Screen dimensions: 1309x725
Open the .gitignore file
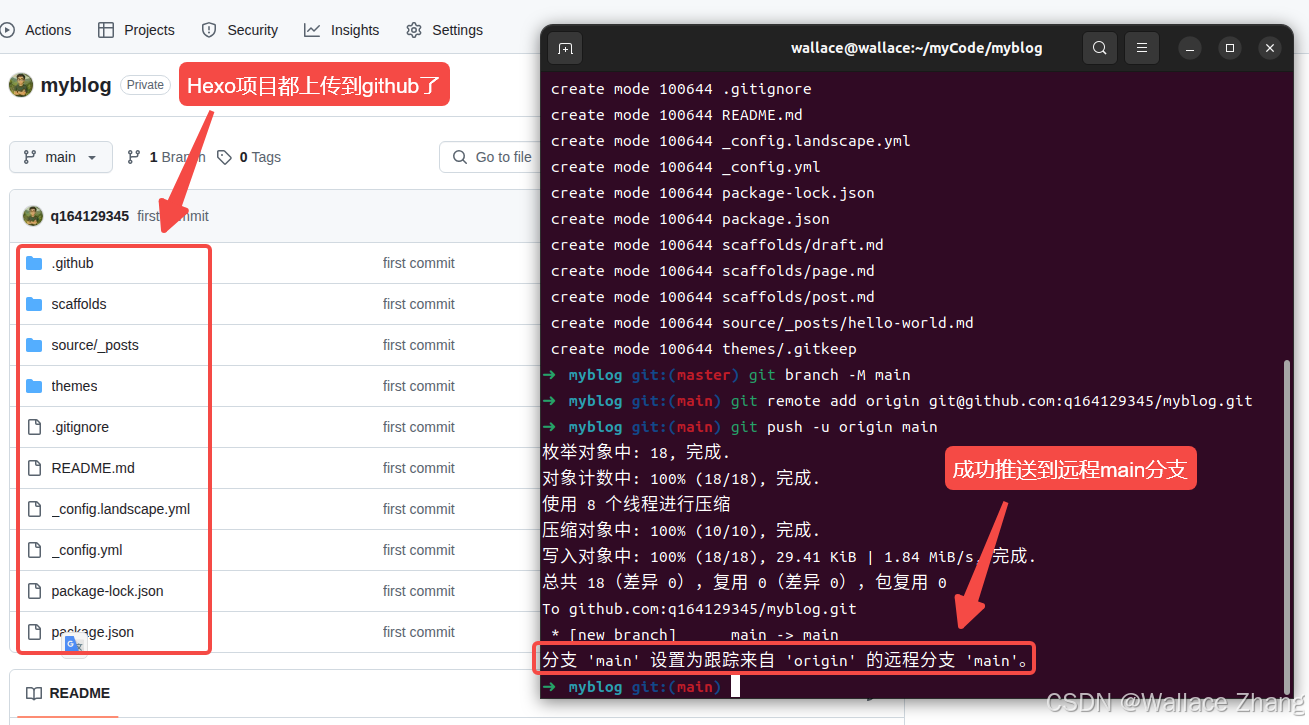[x=80, y=427]
